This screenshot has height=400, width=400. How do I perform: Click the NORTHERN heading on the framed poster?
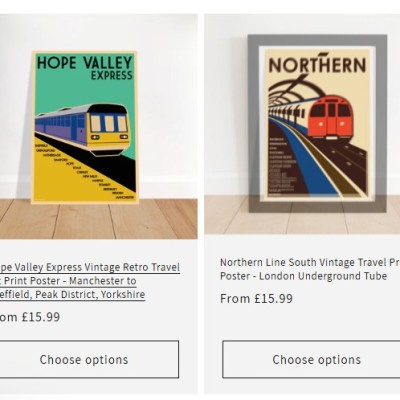click(x=317, y=64)
